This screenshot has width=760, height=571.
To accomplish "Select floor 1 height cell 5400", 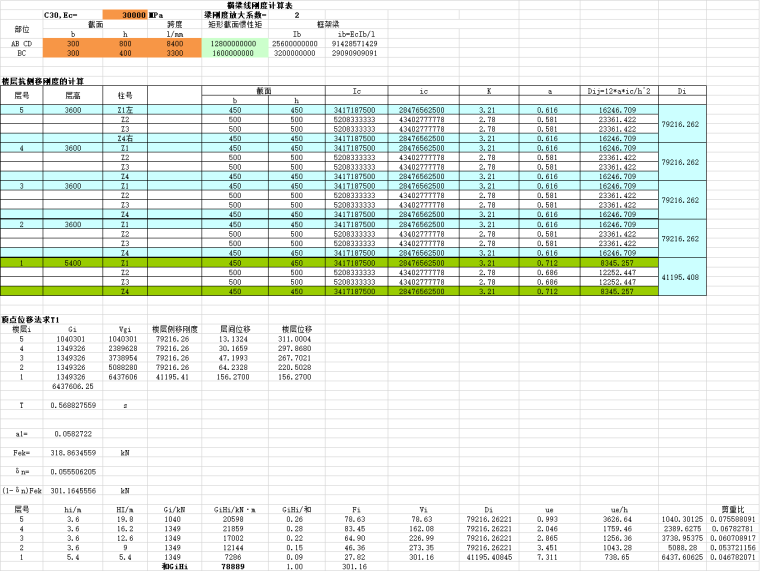I will pos(73,263).
